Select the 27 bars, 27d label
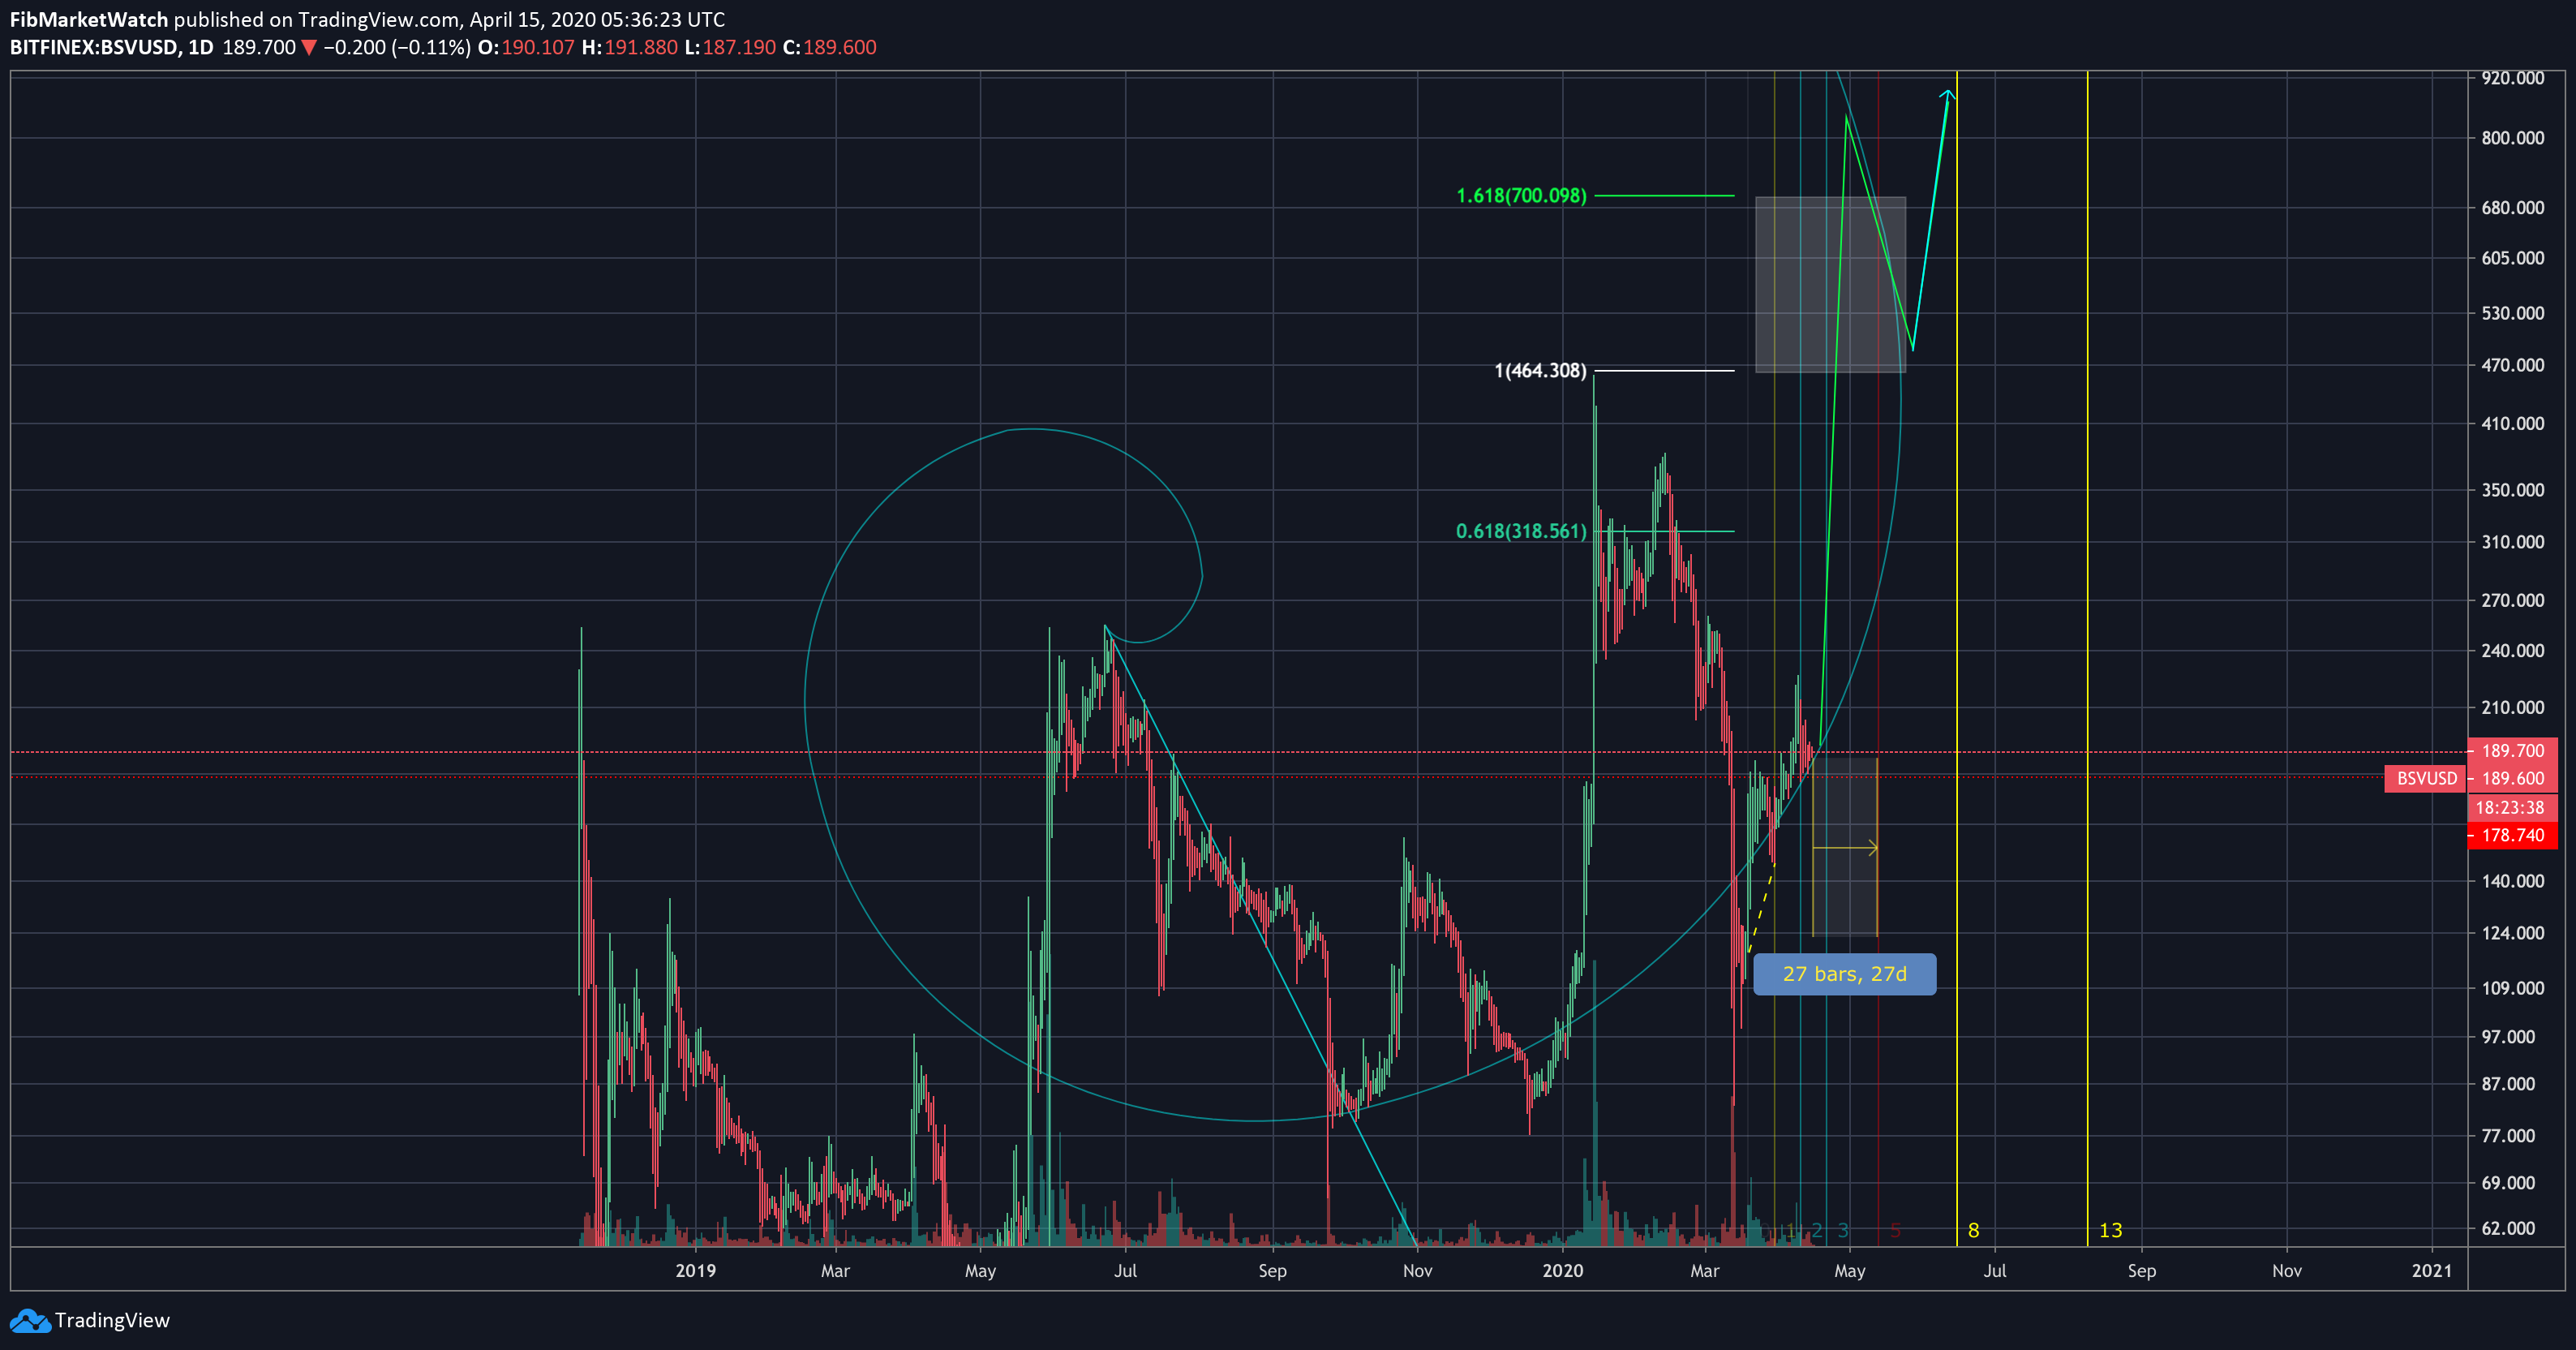 coord(1844,974)
